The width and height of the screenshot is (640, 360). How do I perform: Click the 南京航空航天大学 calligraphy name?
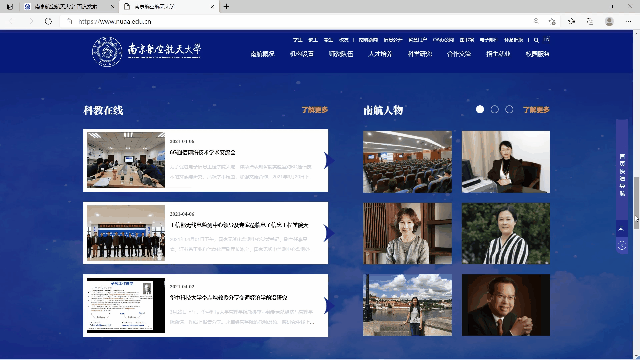pyautogui.click(x=164, y=49)
